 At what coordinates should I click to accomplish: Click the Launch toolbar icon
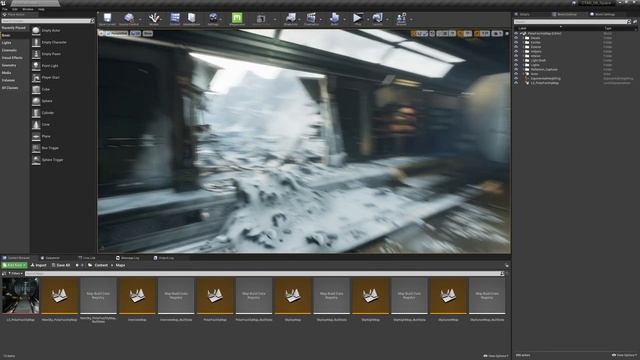coord(378,18)
